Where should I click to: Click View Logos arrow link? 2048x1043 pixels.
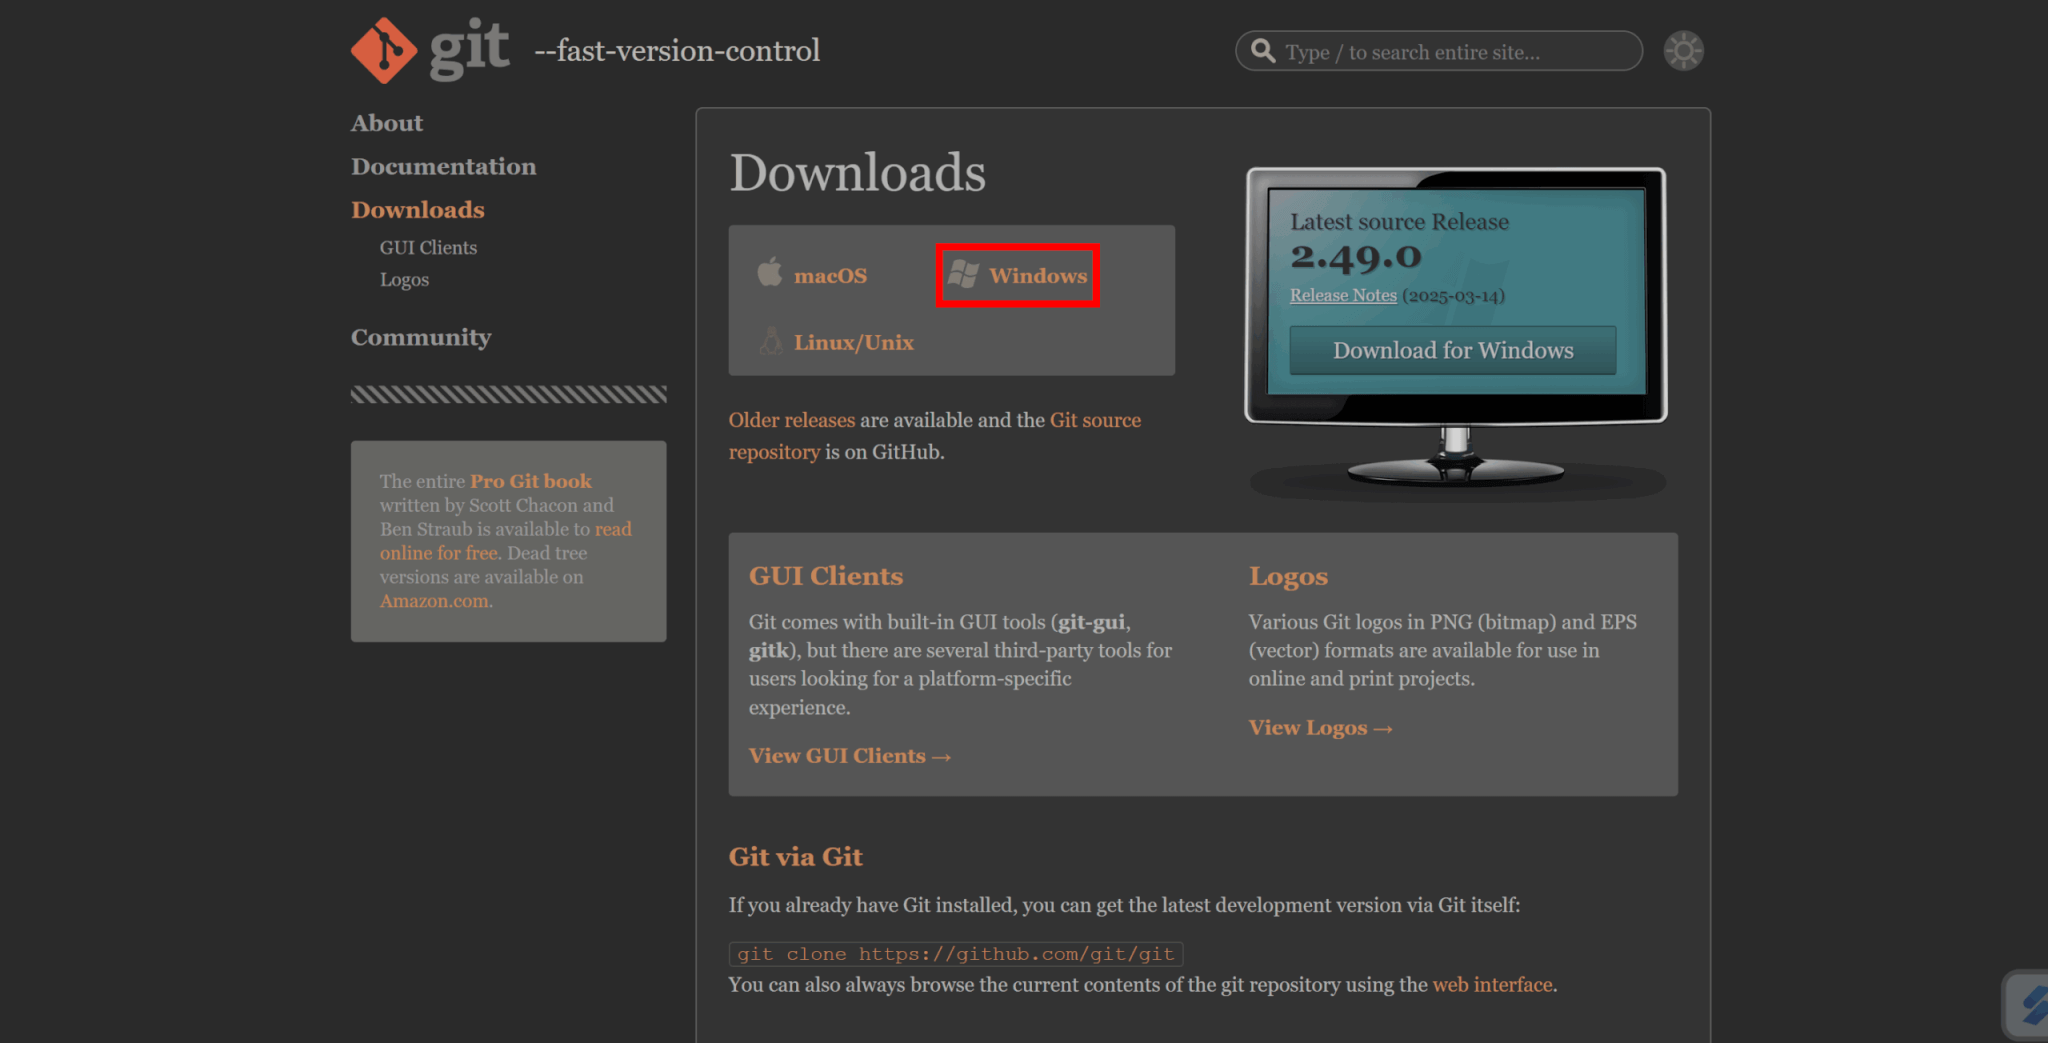pyautogui.click(x=1320, y=728)
